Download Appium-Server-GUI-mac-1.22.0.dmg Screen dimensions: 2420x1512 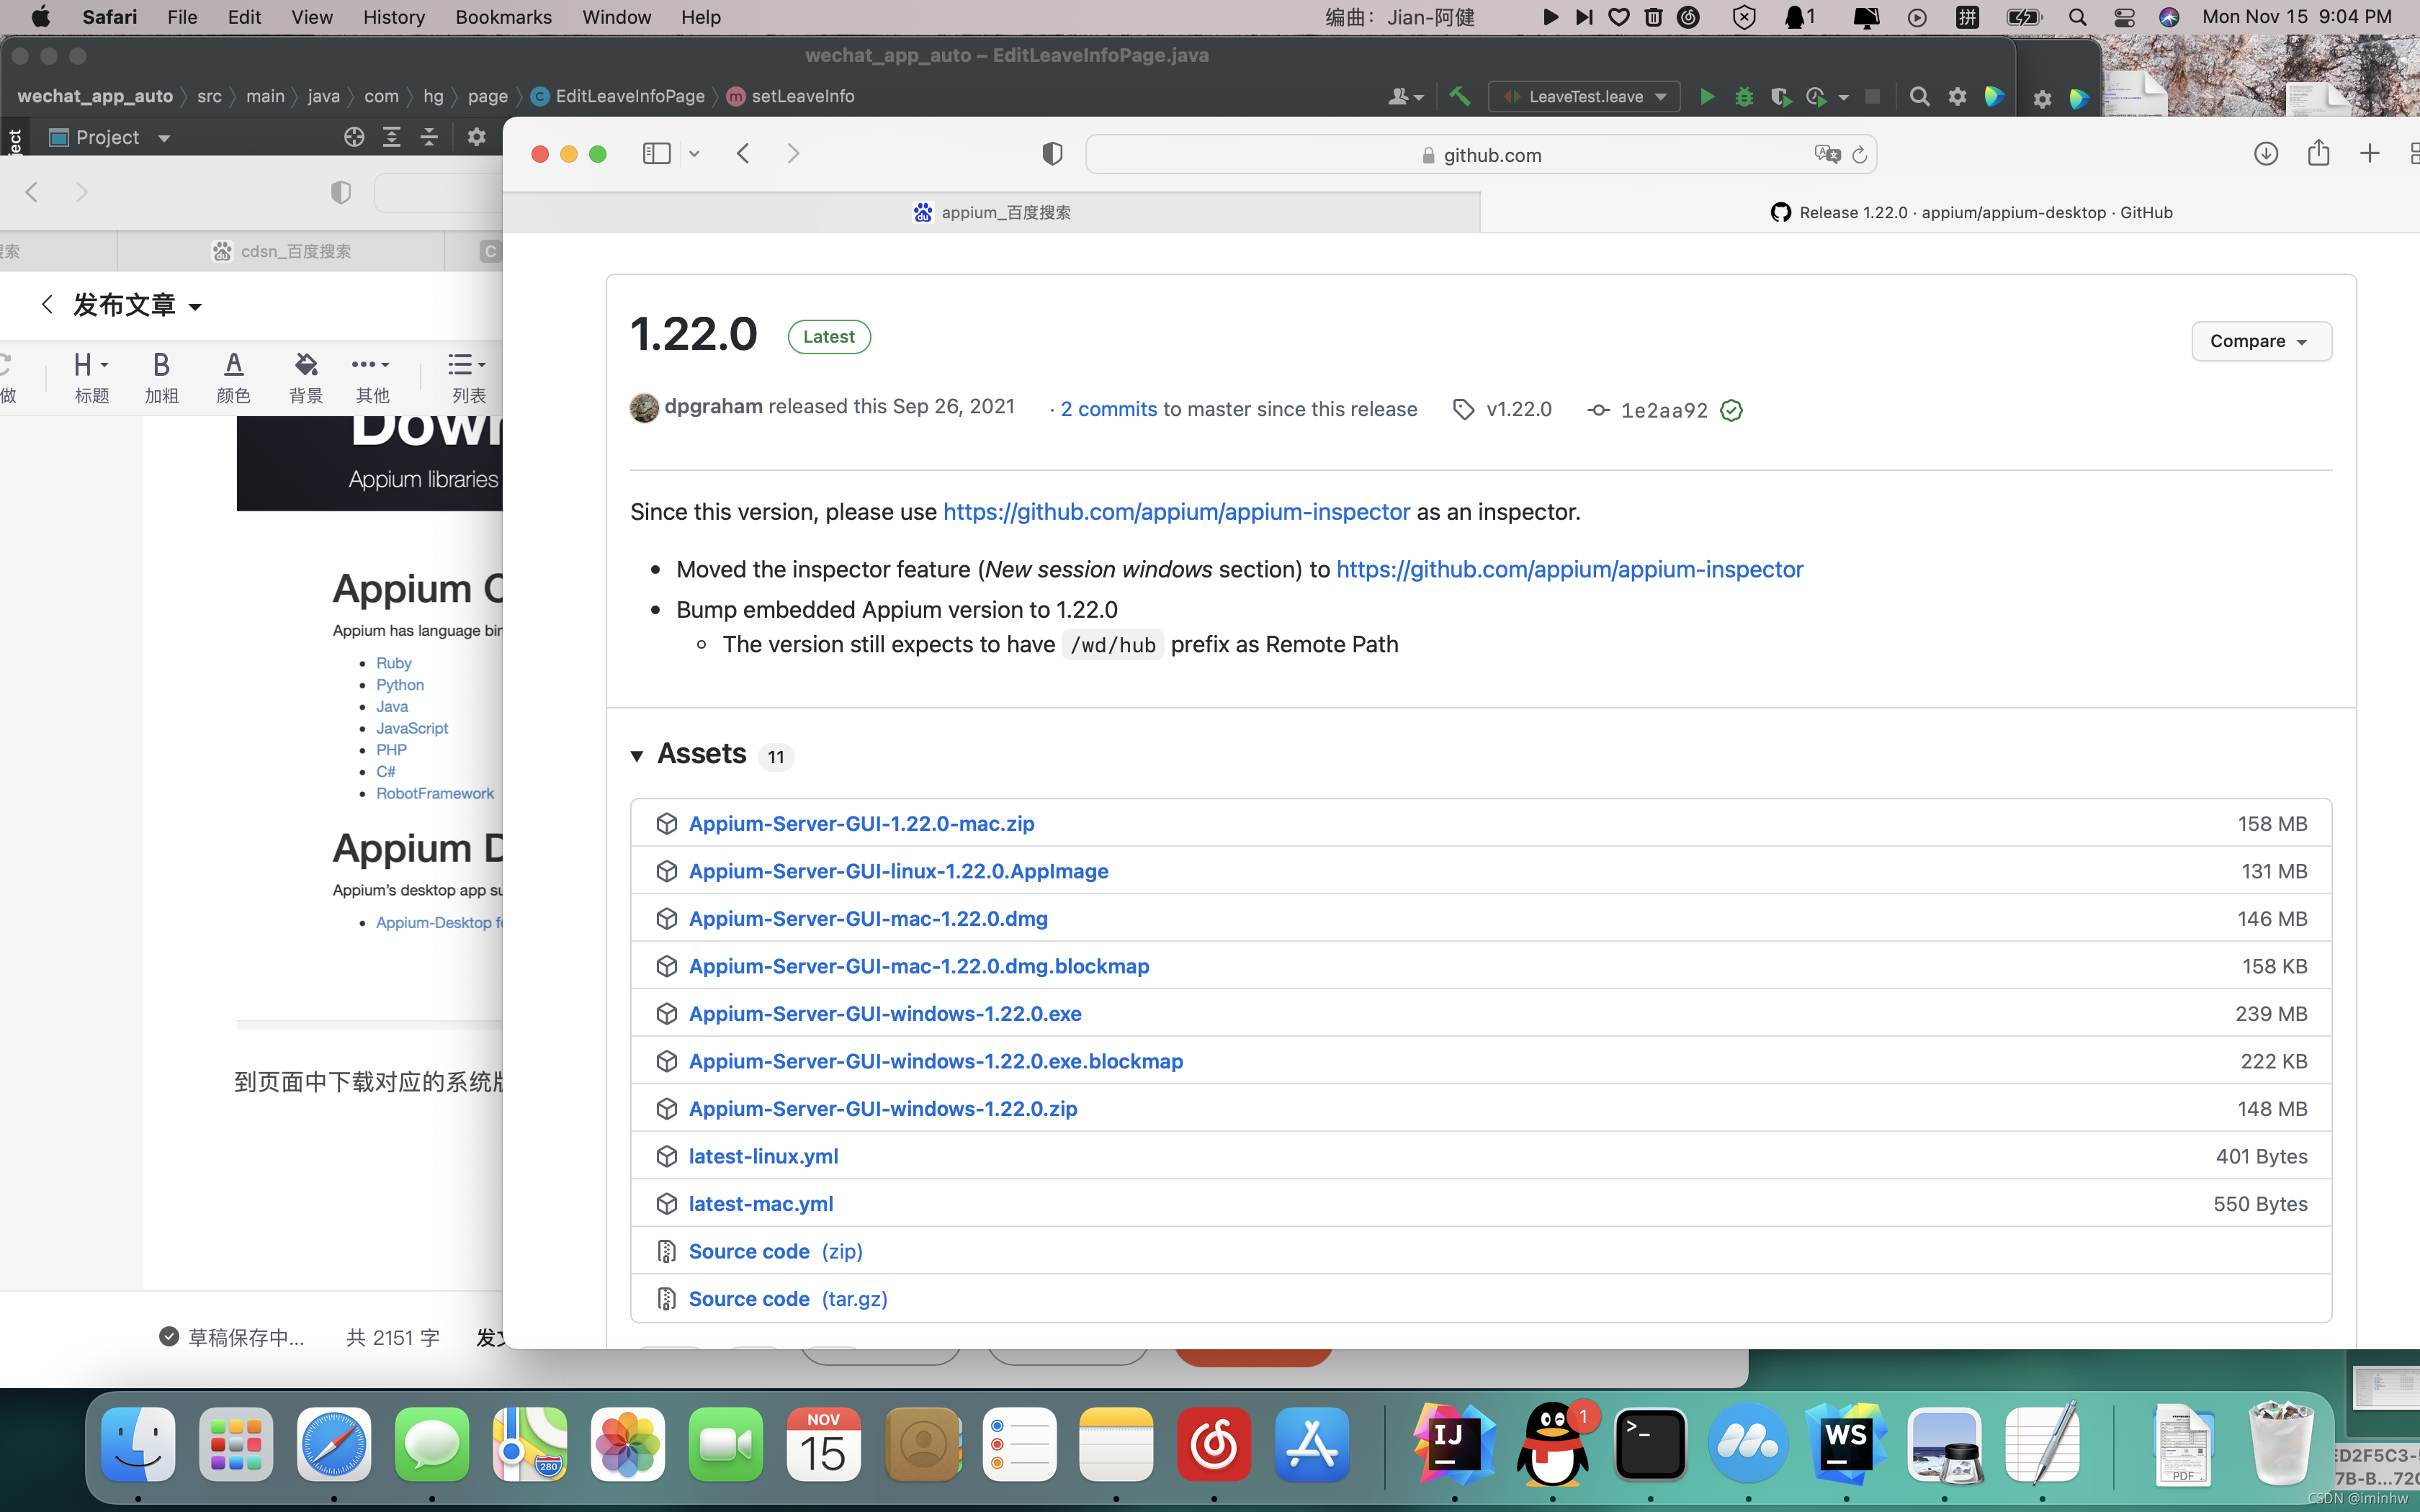point(867,918)
